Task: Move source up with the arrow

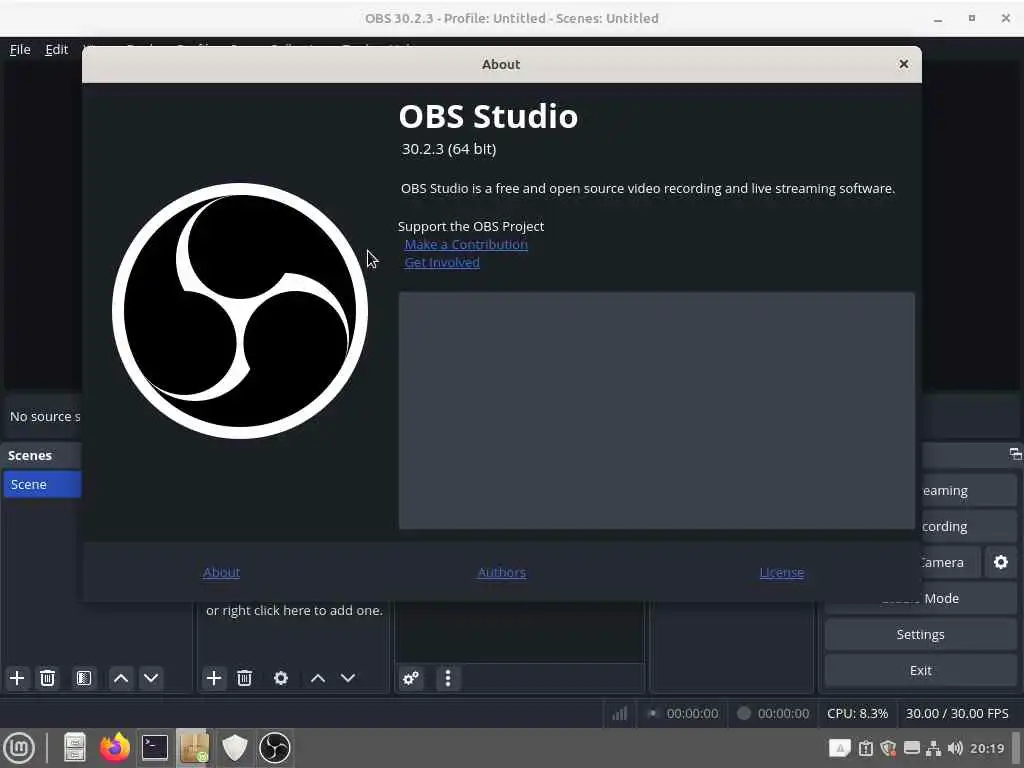Action: pyautogui.click(x=318, y=678)
